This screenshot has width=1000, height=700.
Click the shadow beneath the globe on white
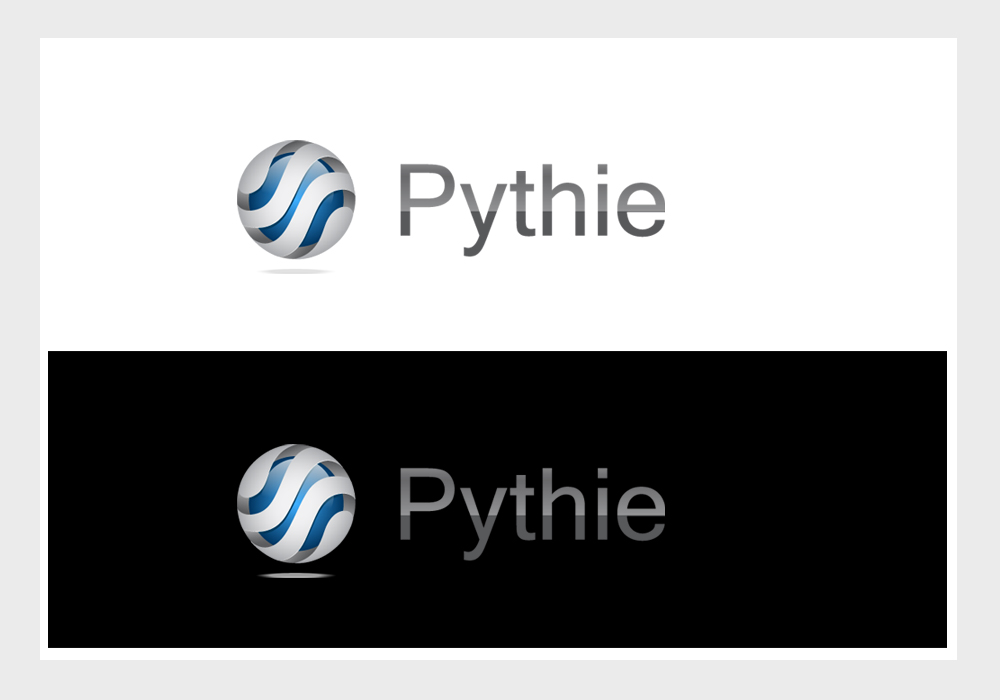pos(295,272)
